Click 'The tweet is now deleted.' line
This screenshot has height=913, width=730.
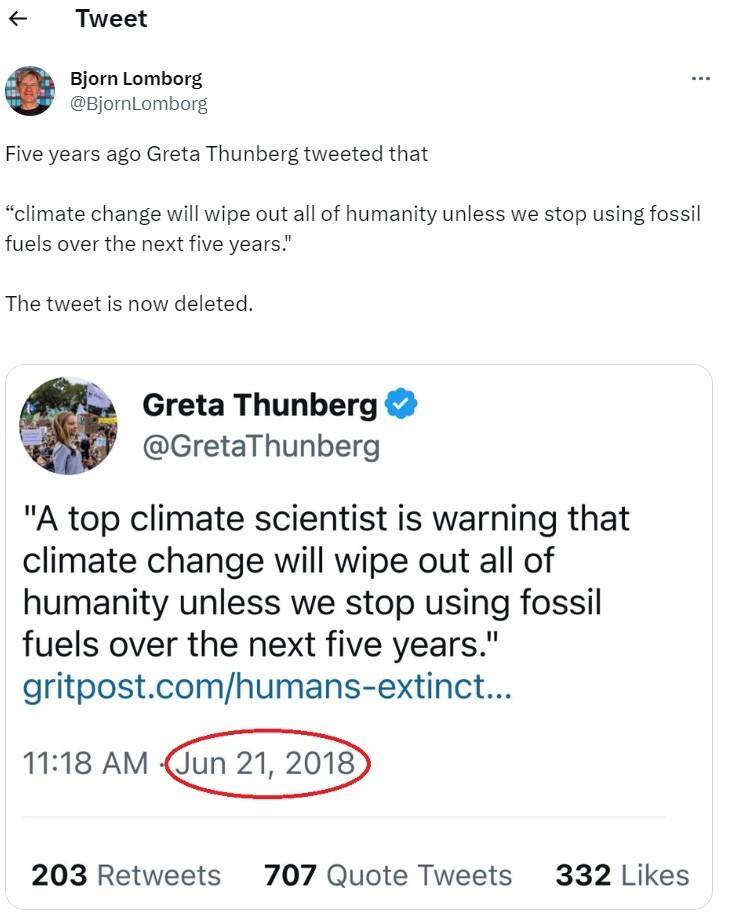(x=129, y=303)
